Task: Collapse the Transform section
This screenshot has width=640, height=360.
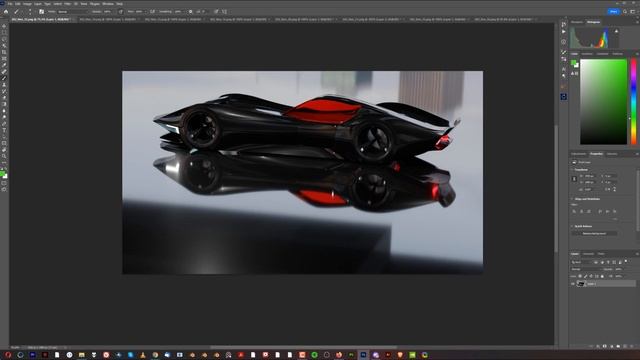Action: [572, 169]
